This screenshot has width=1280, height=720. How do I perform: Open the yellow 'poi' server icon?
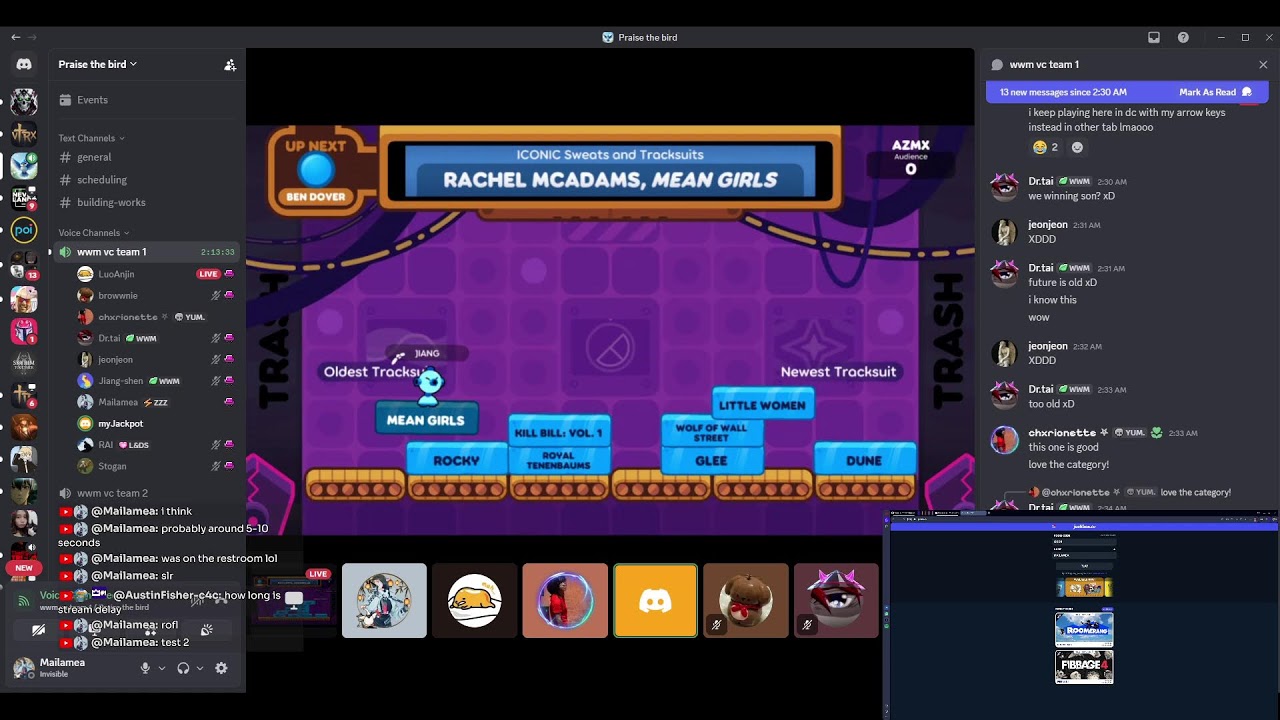click(24, 230)
